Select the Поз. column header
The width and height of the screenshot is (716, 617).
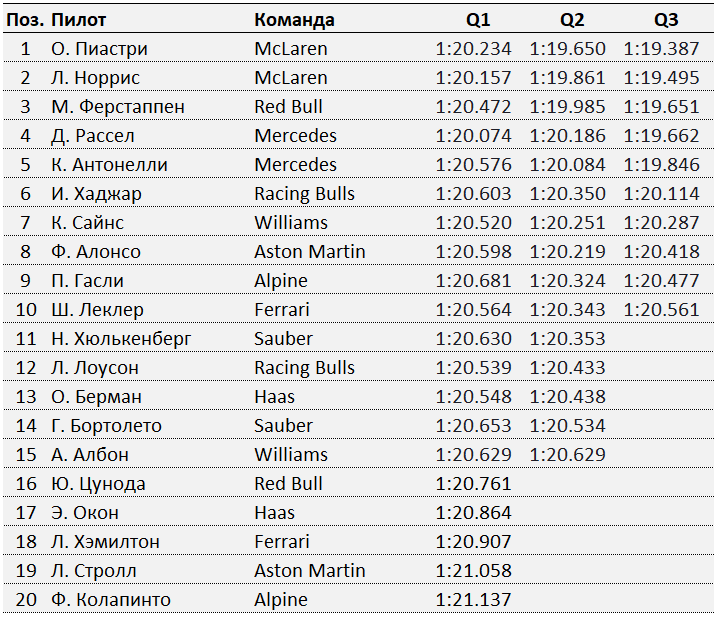click(x=25, y=20)
